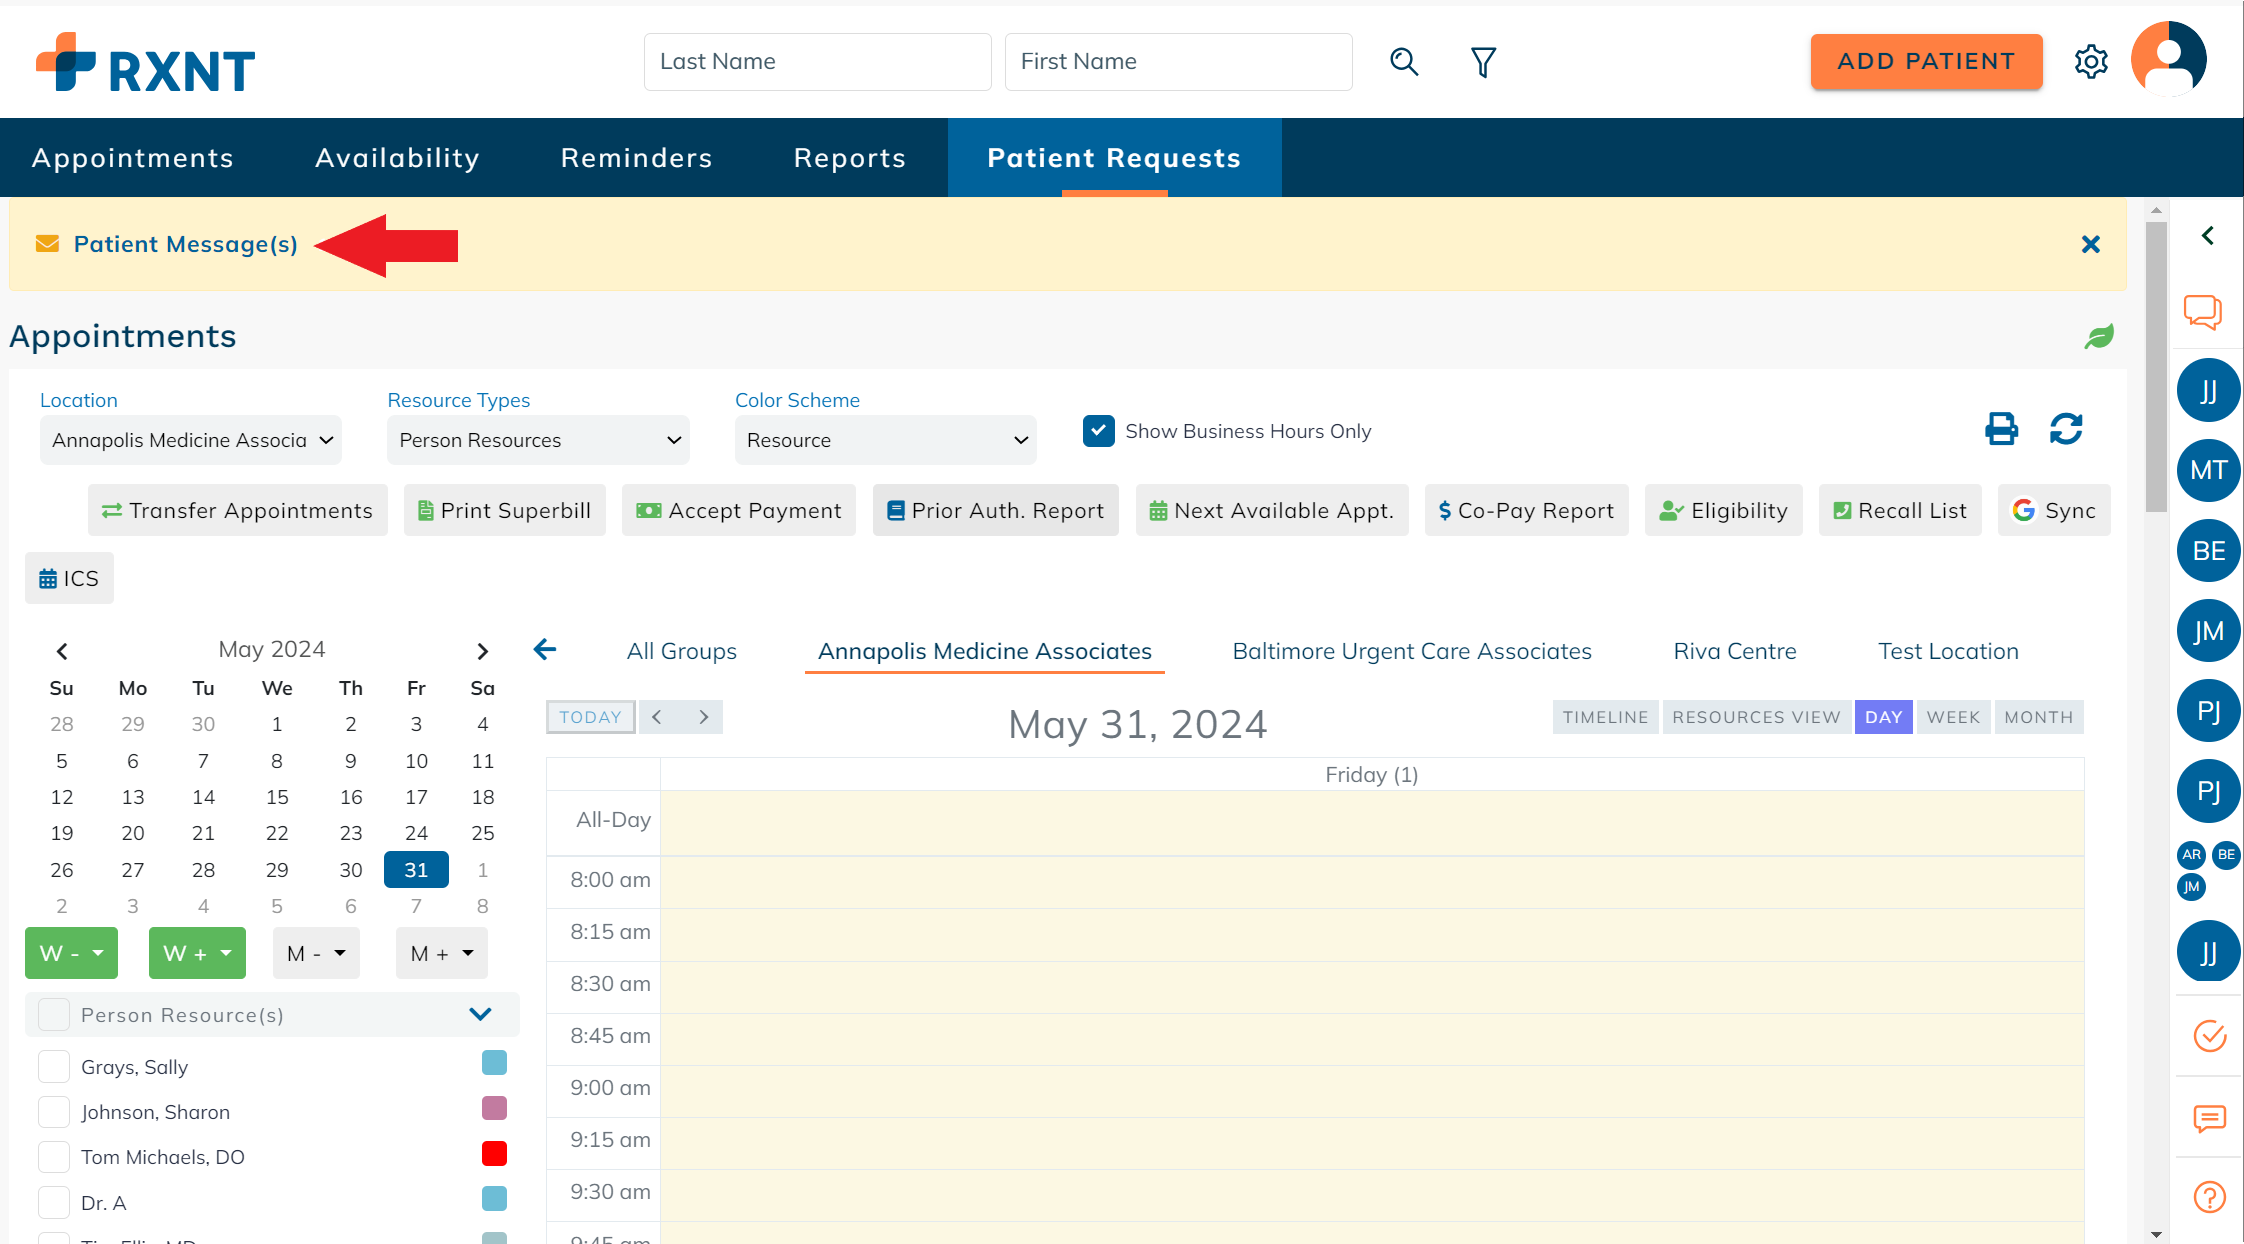This screenshot has height=1244, width=2244.
Task: Click the Patient Message(s) envelope icon
Action: click(x=47, y=244)
